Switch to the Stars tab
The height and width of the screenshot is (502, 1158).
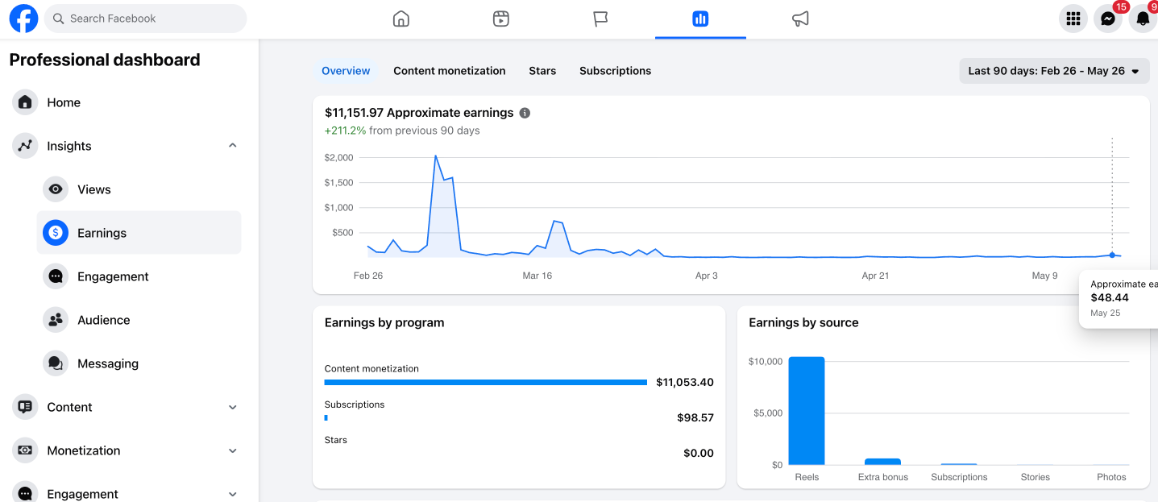542,71
